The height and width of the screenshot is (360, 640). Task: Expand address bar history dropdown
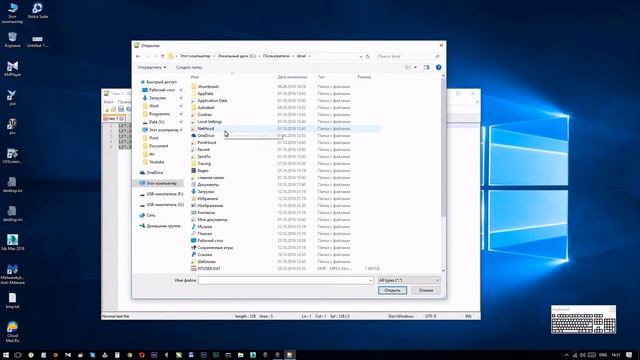coord(360,56)
